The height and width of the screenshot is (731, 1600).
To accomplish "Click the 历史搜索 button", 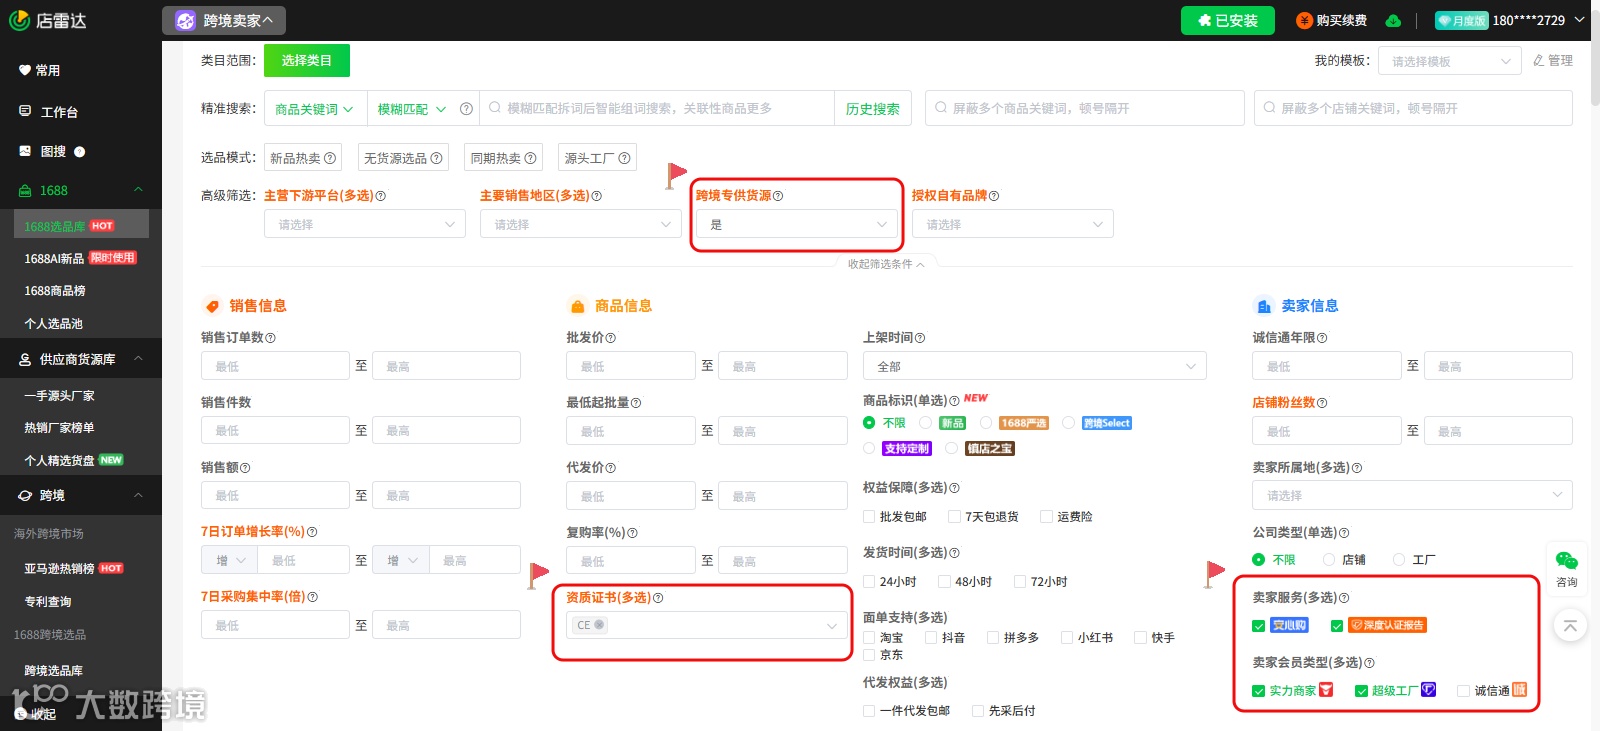I will pyautogui.click(x=872, y=109).
